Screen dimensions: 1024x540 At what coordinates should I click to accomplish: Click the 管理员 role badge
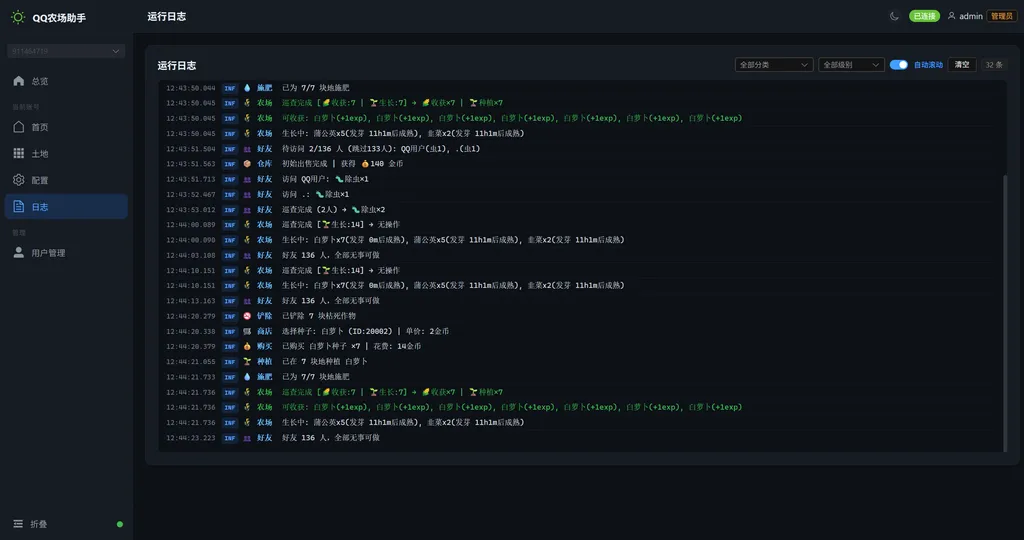point(1001,16)
